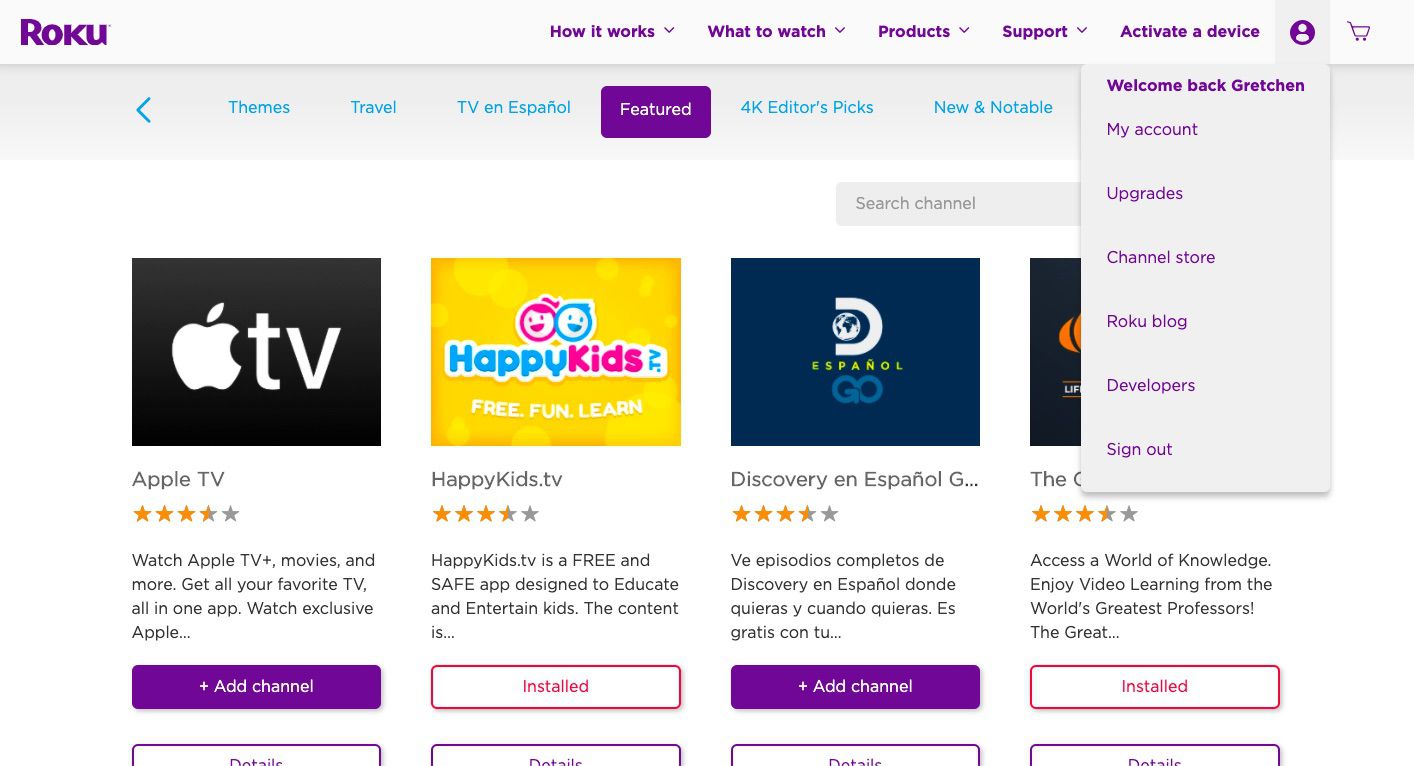1414x766 pixels.
Task: Select Upgrades in account menu
Action: [1145, 193]
